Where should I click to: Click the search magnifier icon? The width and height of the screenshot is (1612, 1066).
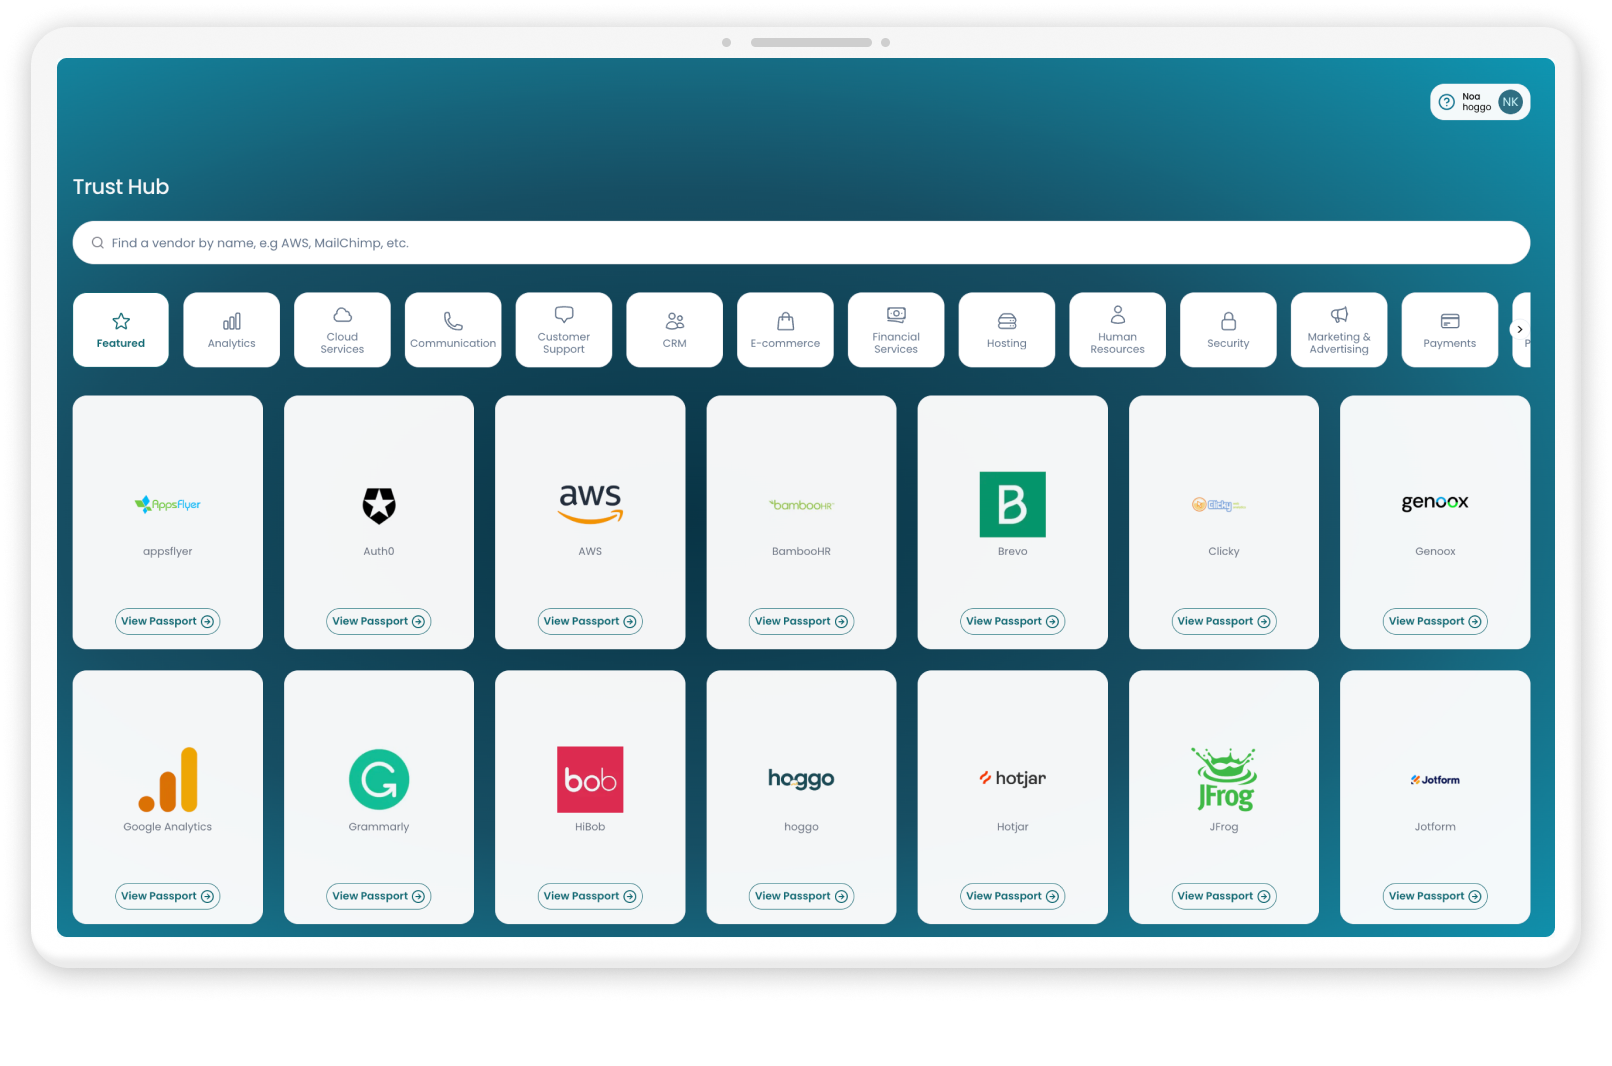pos(98,243)
